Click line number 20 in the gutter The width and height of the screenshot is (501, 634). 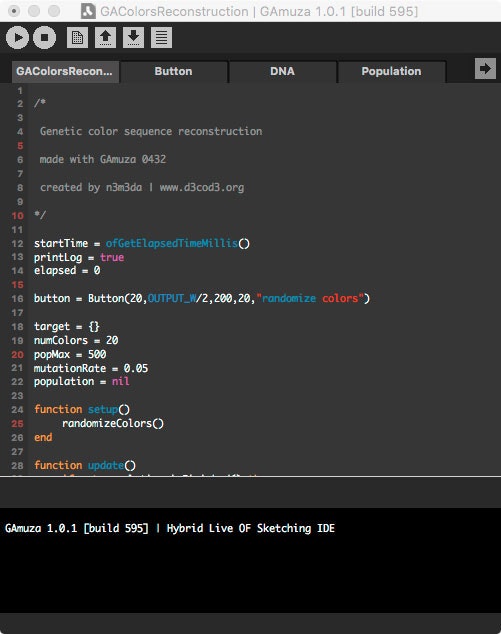tap(17, 355)
